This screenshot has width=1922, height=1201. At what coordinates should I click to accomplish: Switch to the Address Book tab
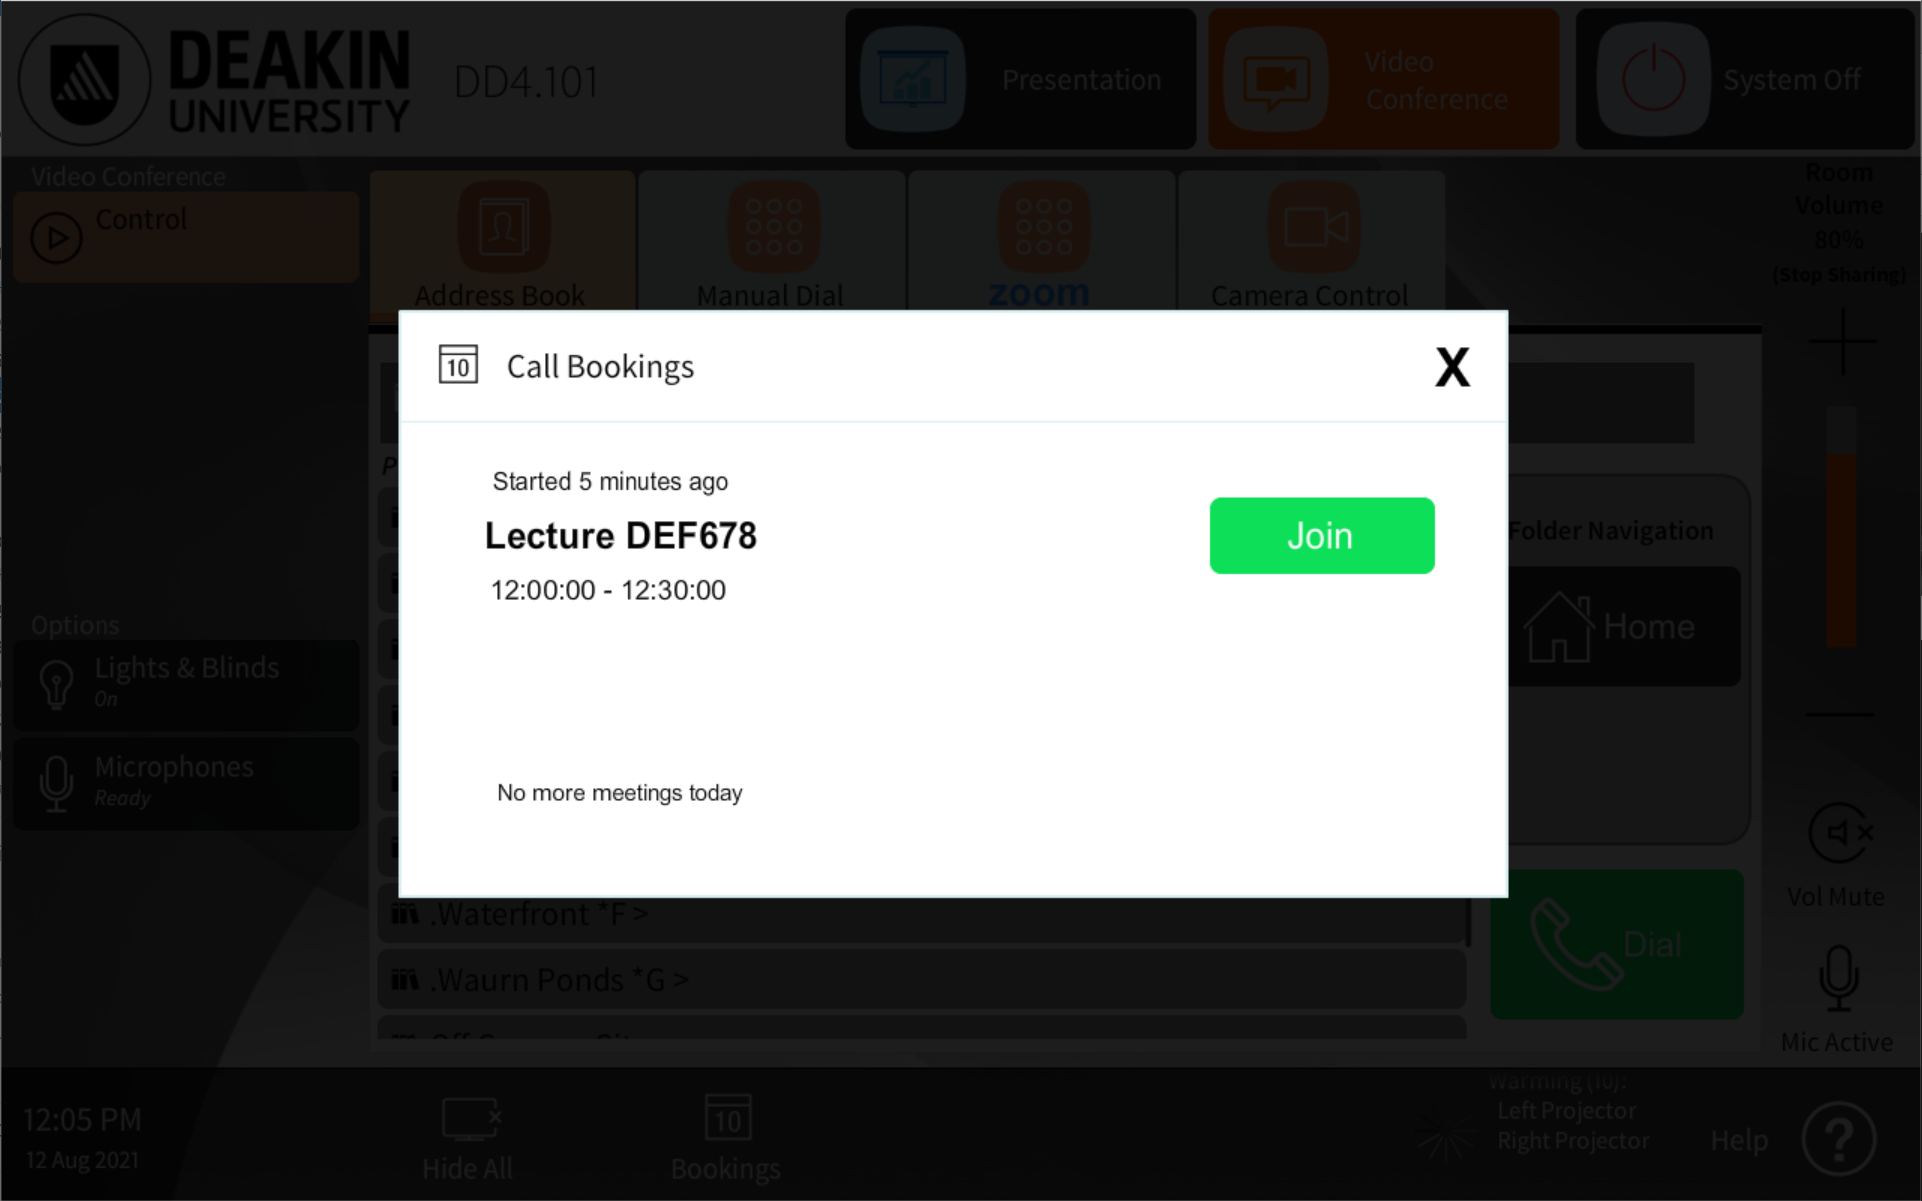[x=503, y=242]
